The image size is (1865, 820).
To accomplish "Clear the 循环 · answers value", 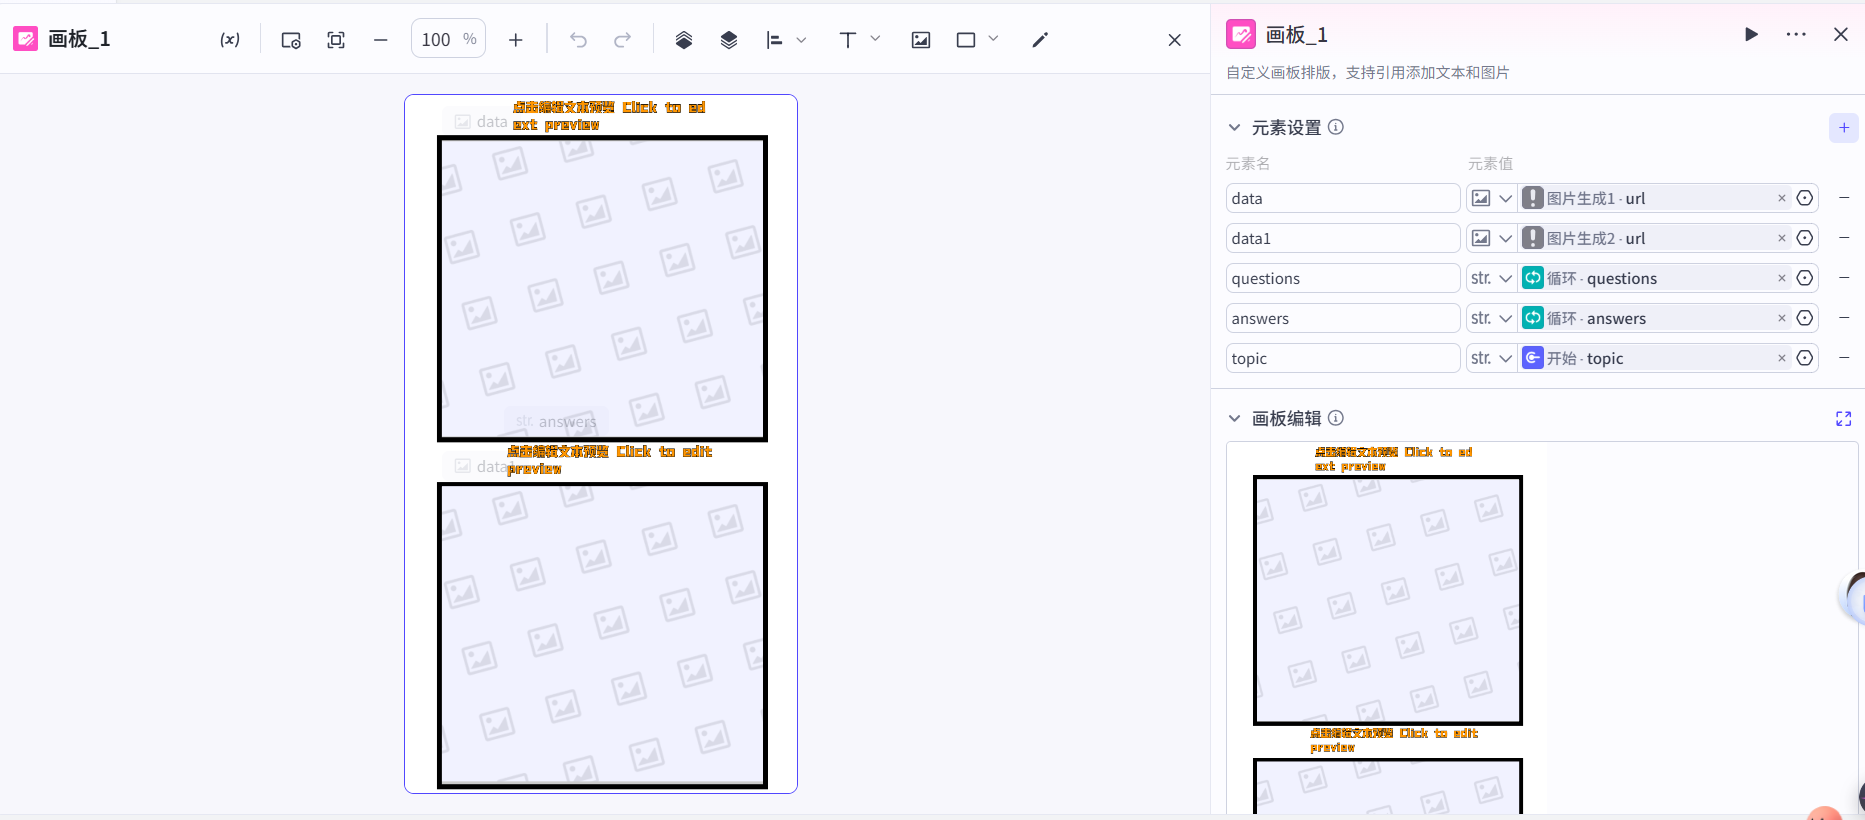I will (x=1782, y=318).
